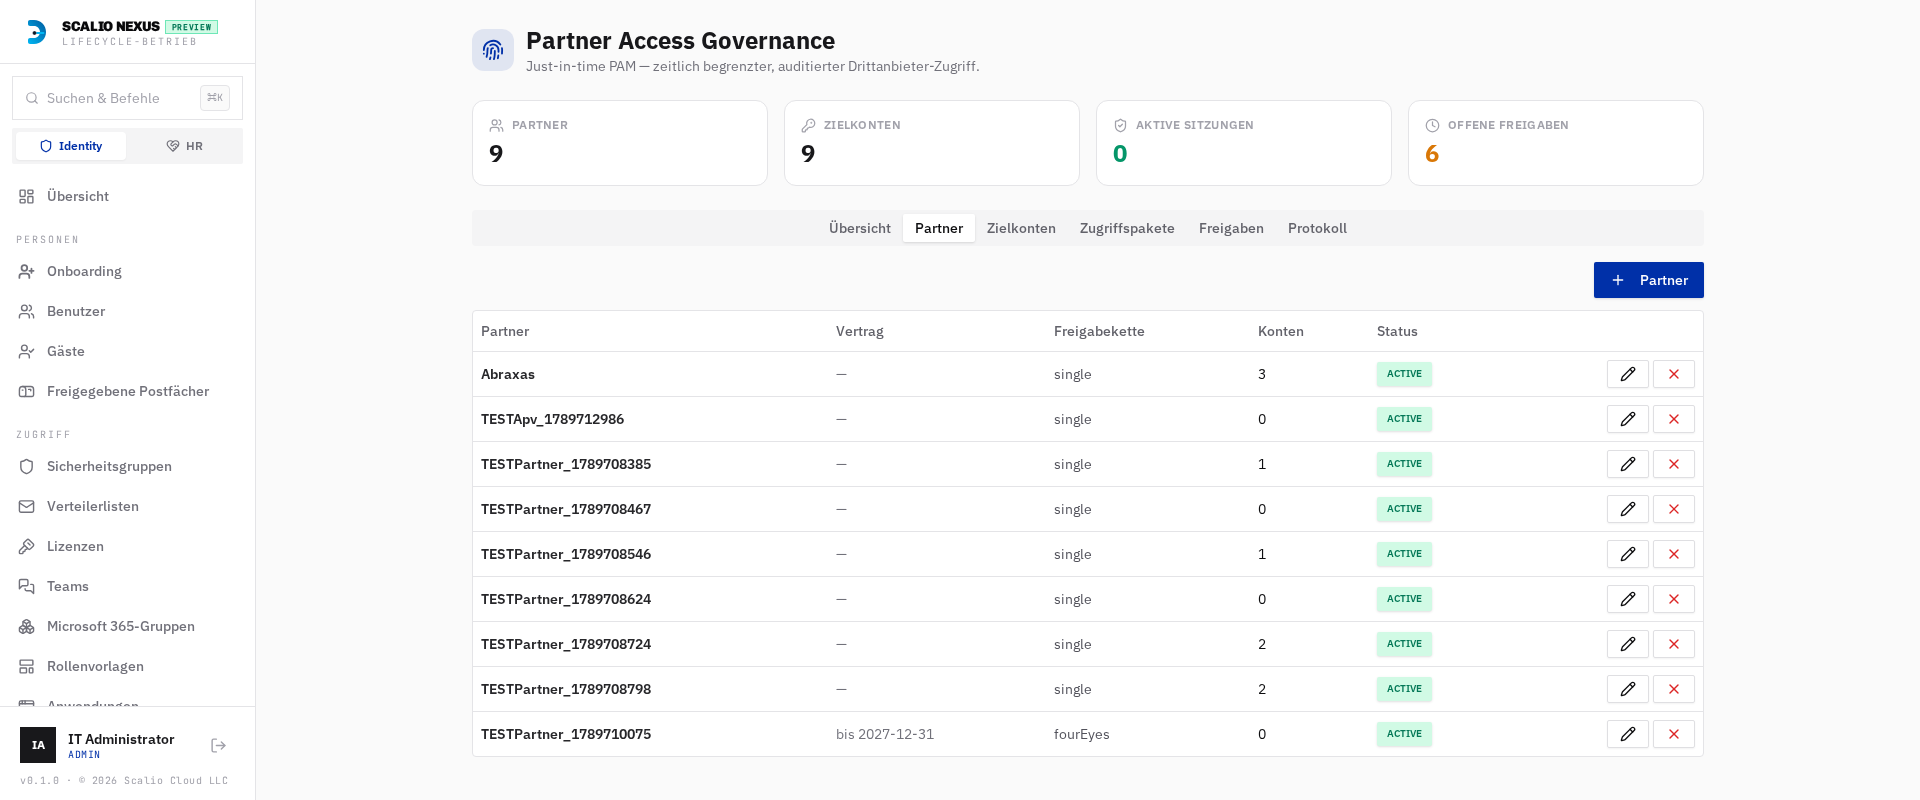
Task: Open Lizenzen in the sidebar
Action: click(x=127, y=546)
